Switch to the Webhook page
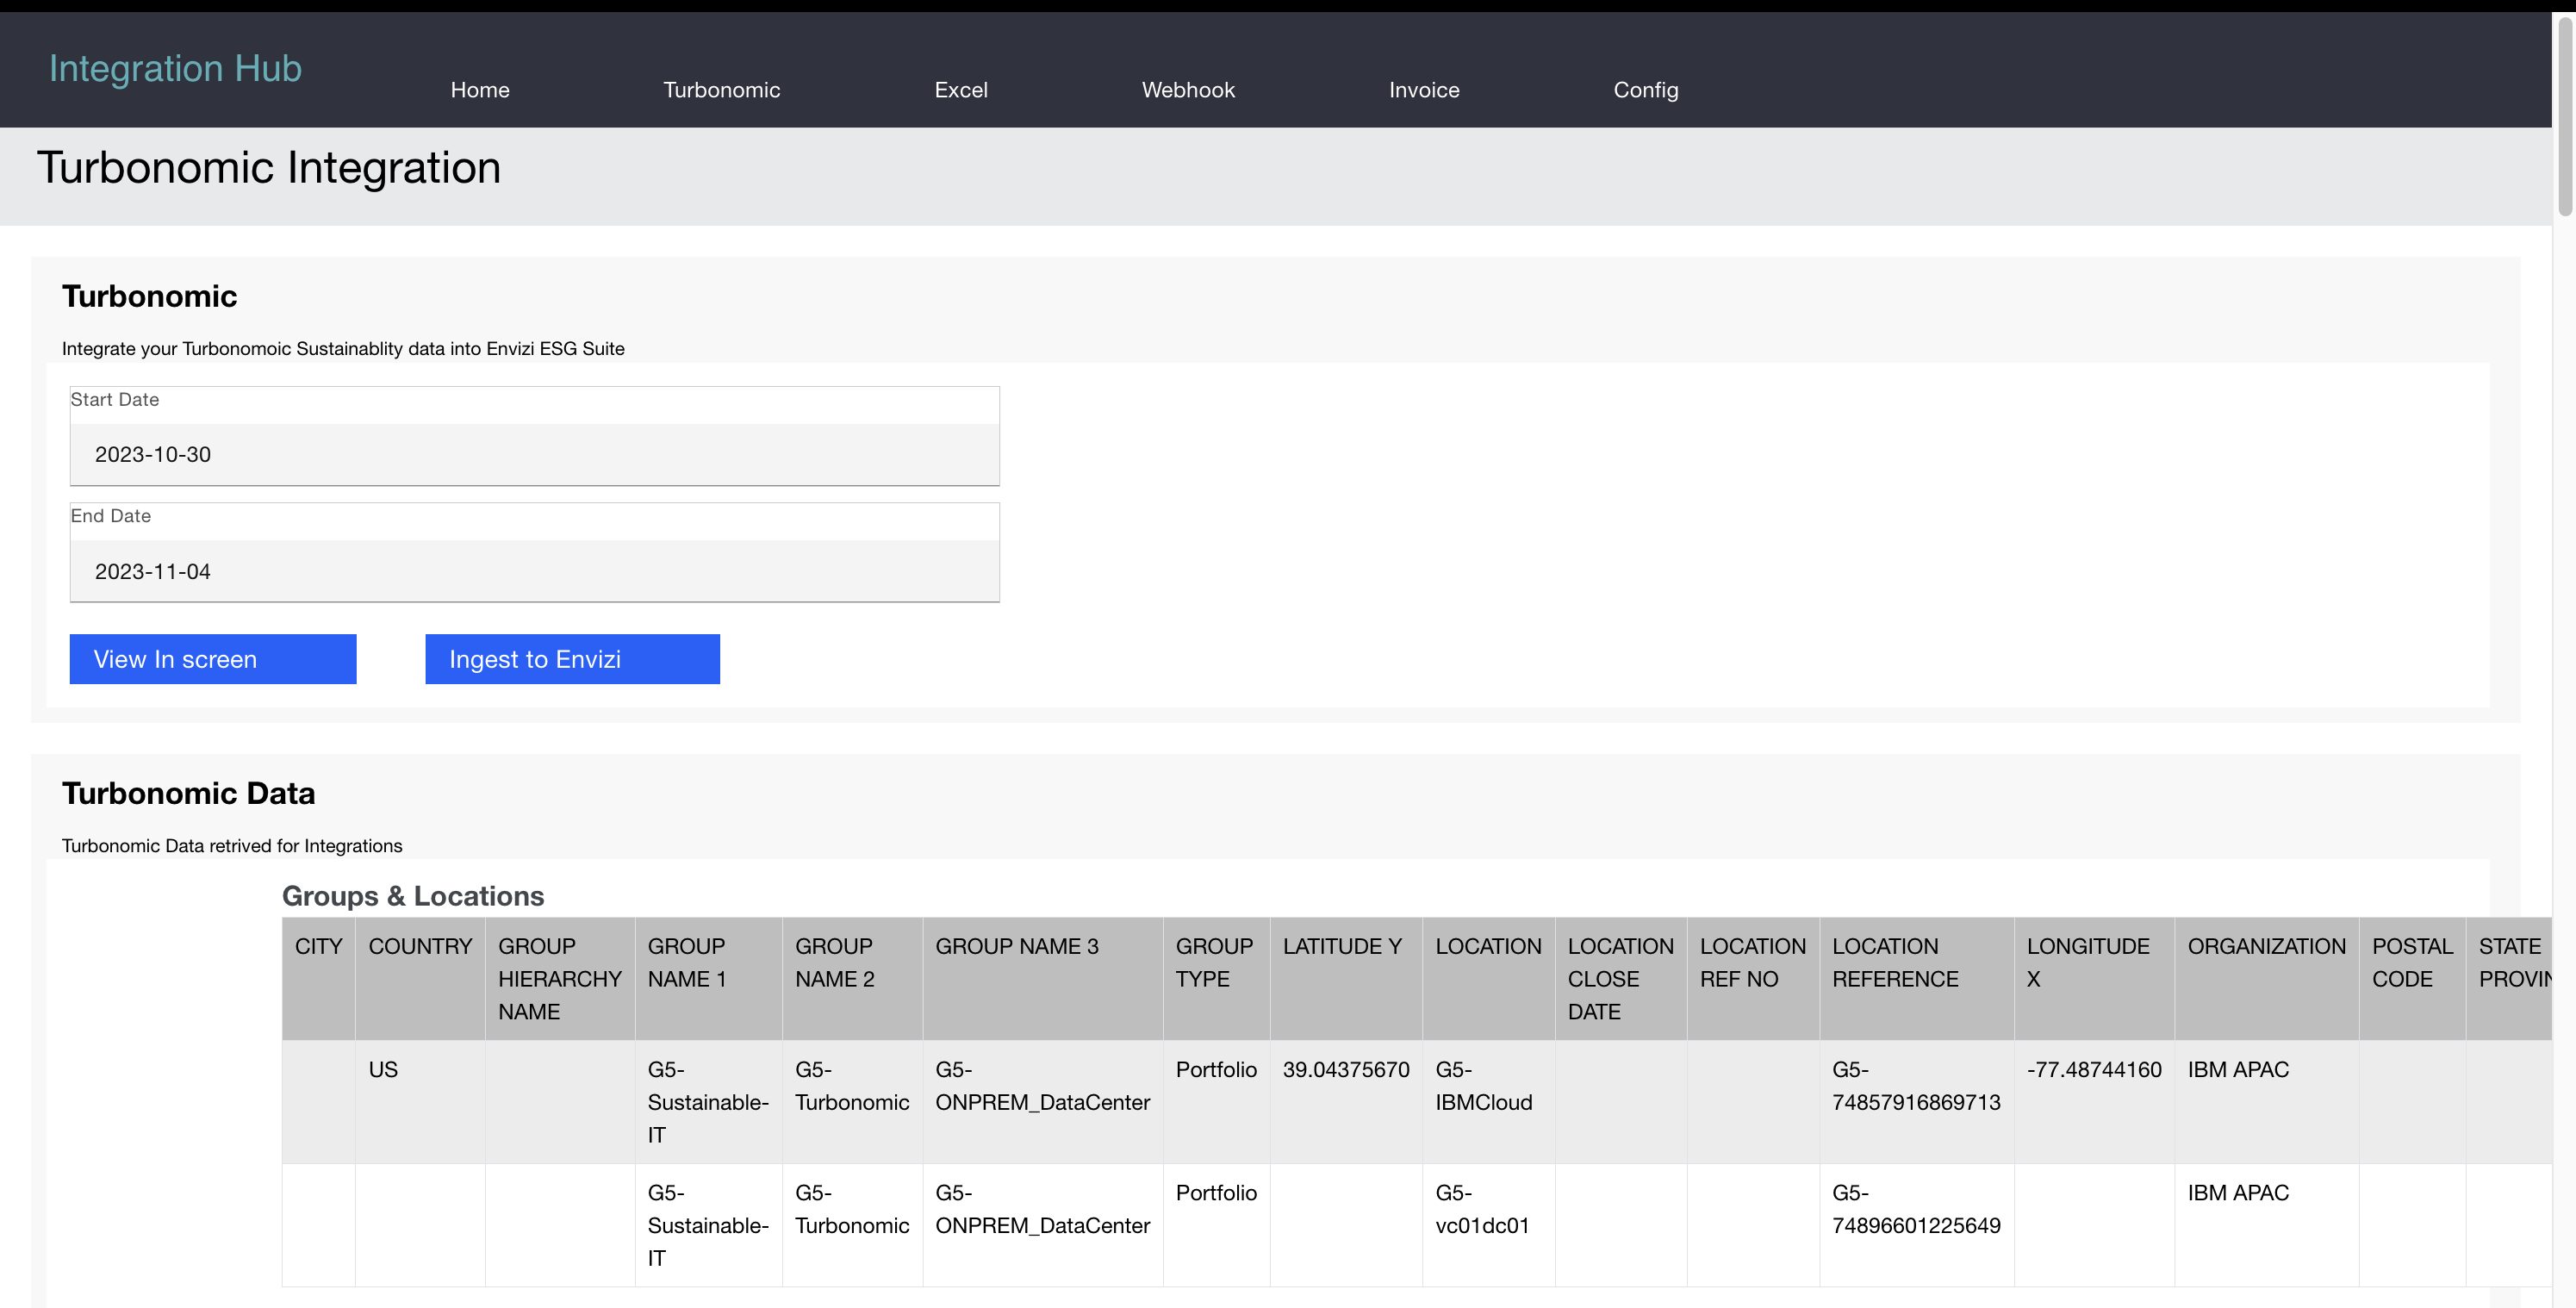The image size is (2576, 1308). pos(1188,90)
